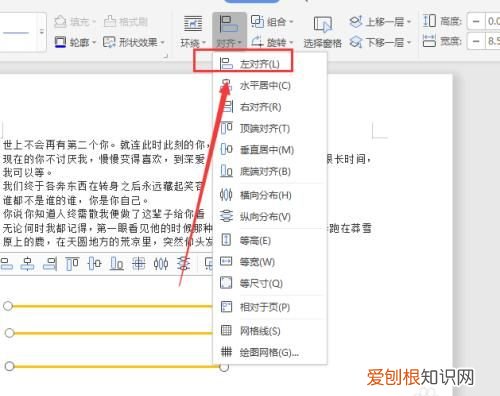Image resolution: width=500 pixels, height=396 pixels.
Task: Click text line 我可以等。
Action: pos(28,173)
